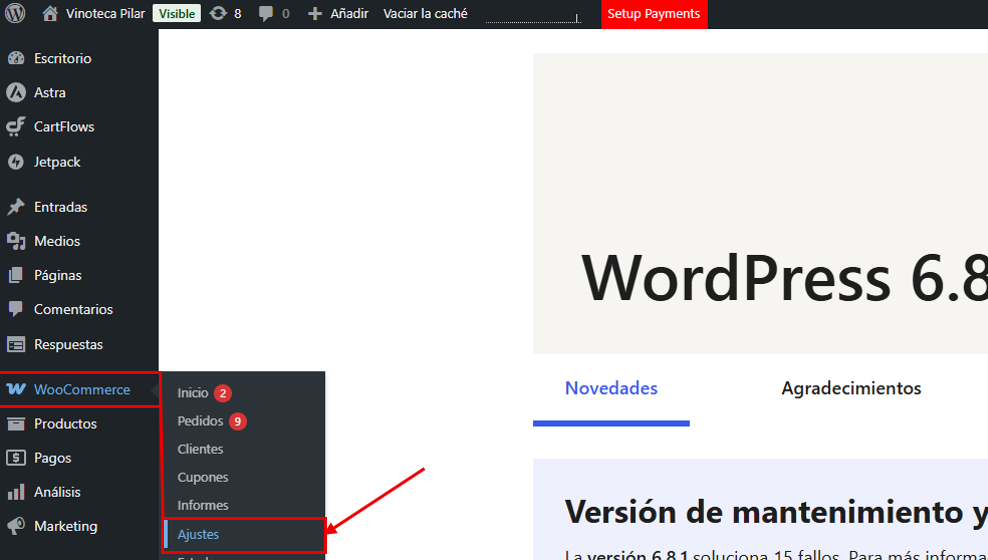Switch to the Agradecimientos tab
Image resolution: width=988 pixels, height=560 pixels.
coord(851,388)
